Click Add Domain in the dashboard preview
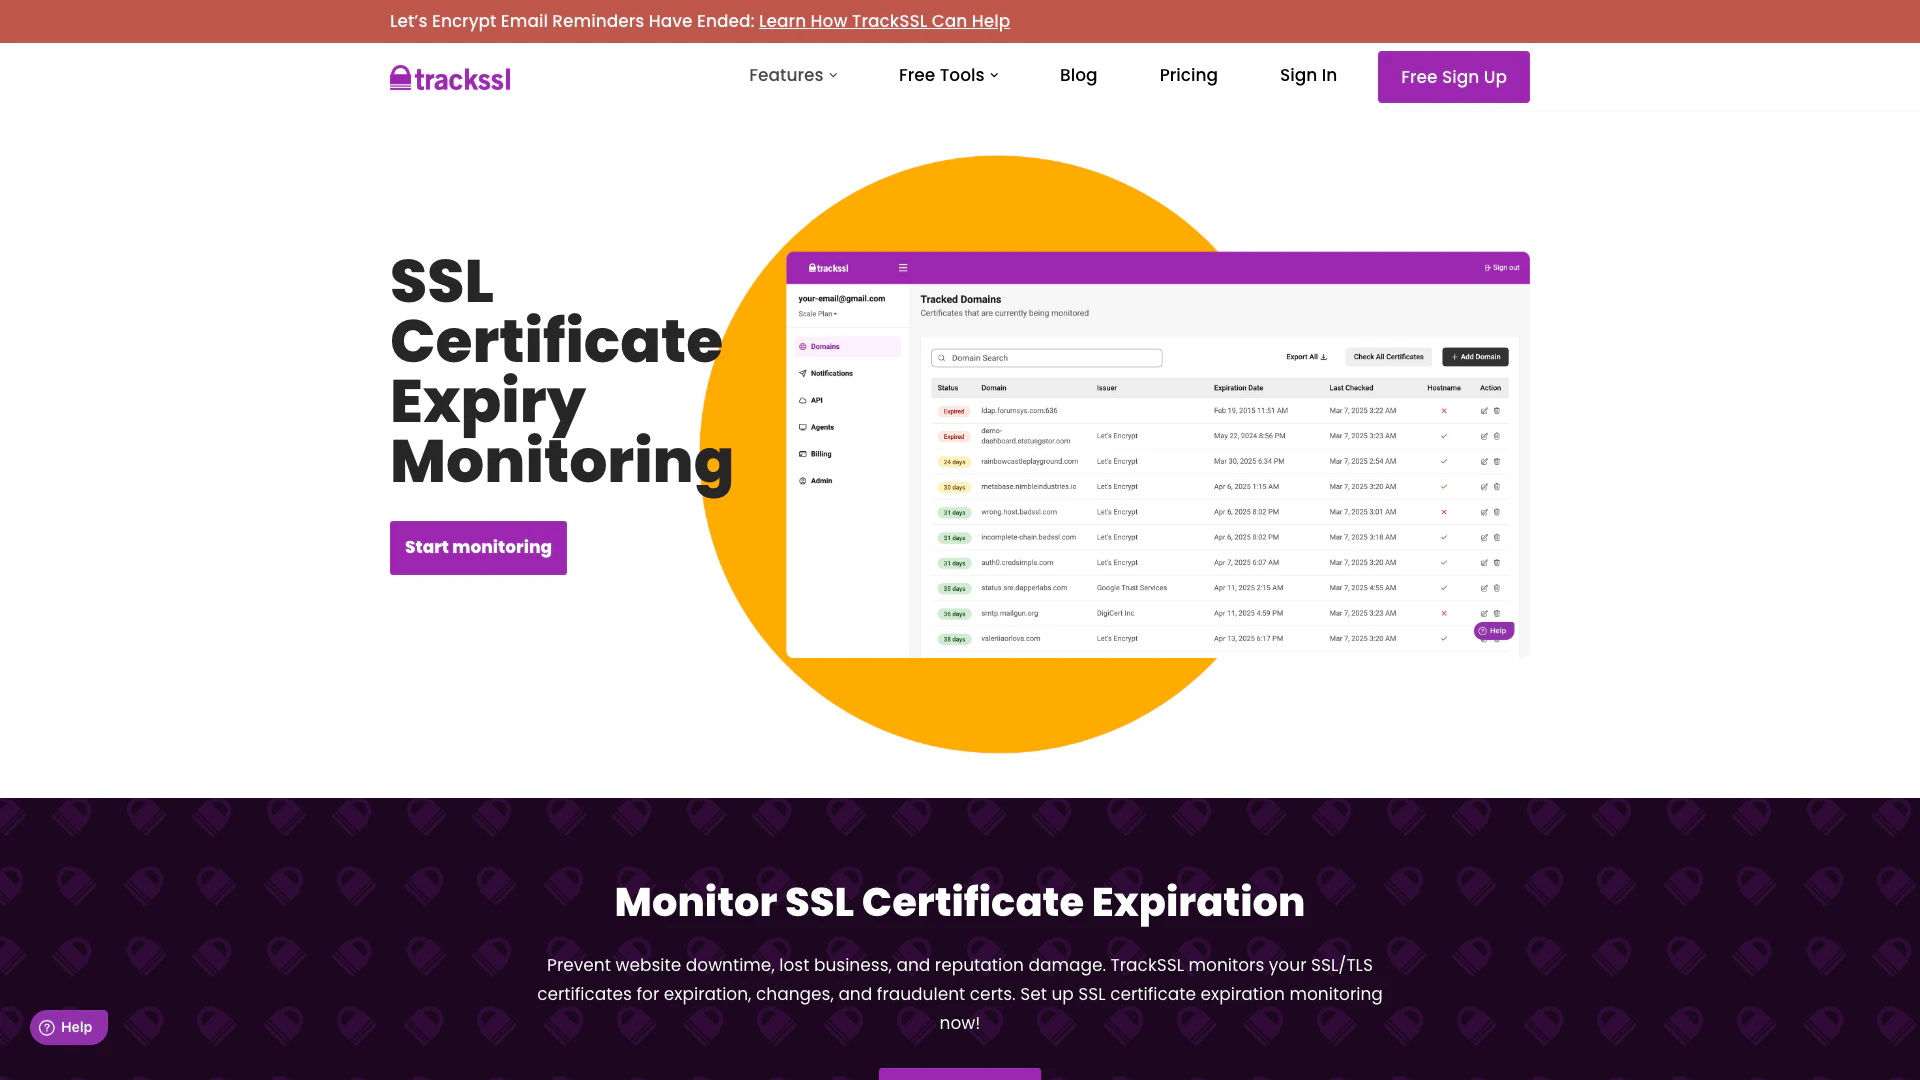This screenshot has width=1920, height=1080. click(x=1475, y=357)
